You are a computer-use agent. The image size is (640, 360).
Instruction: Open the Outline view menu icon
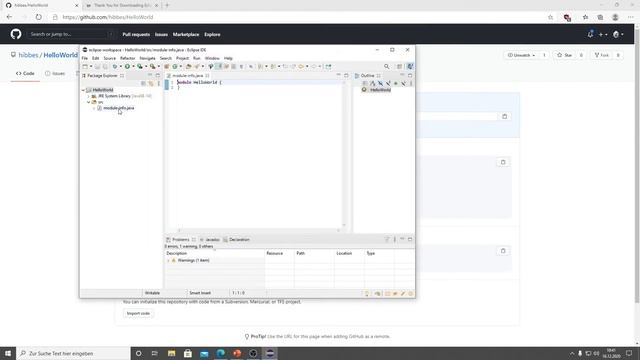[411, 83]
